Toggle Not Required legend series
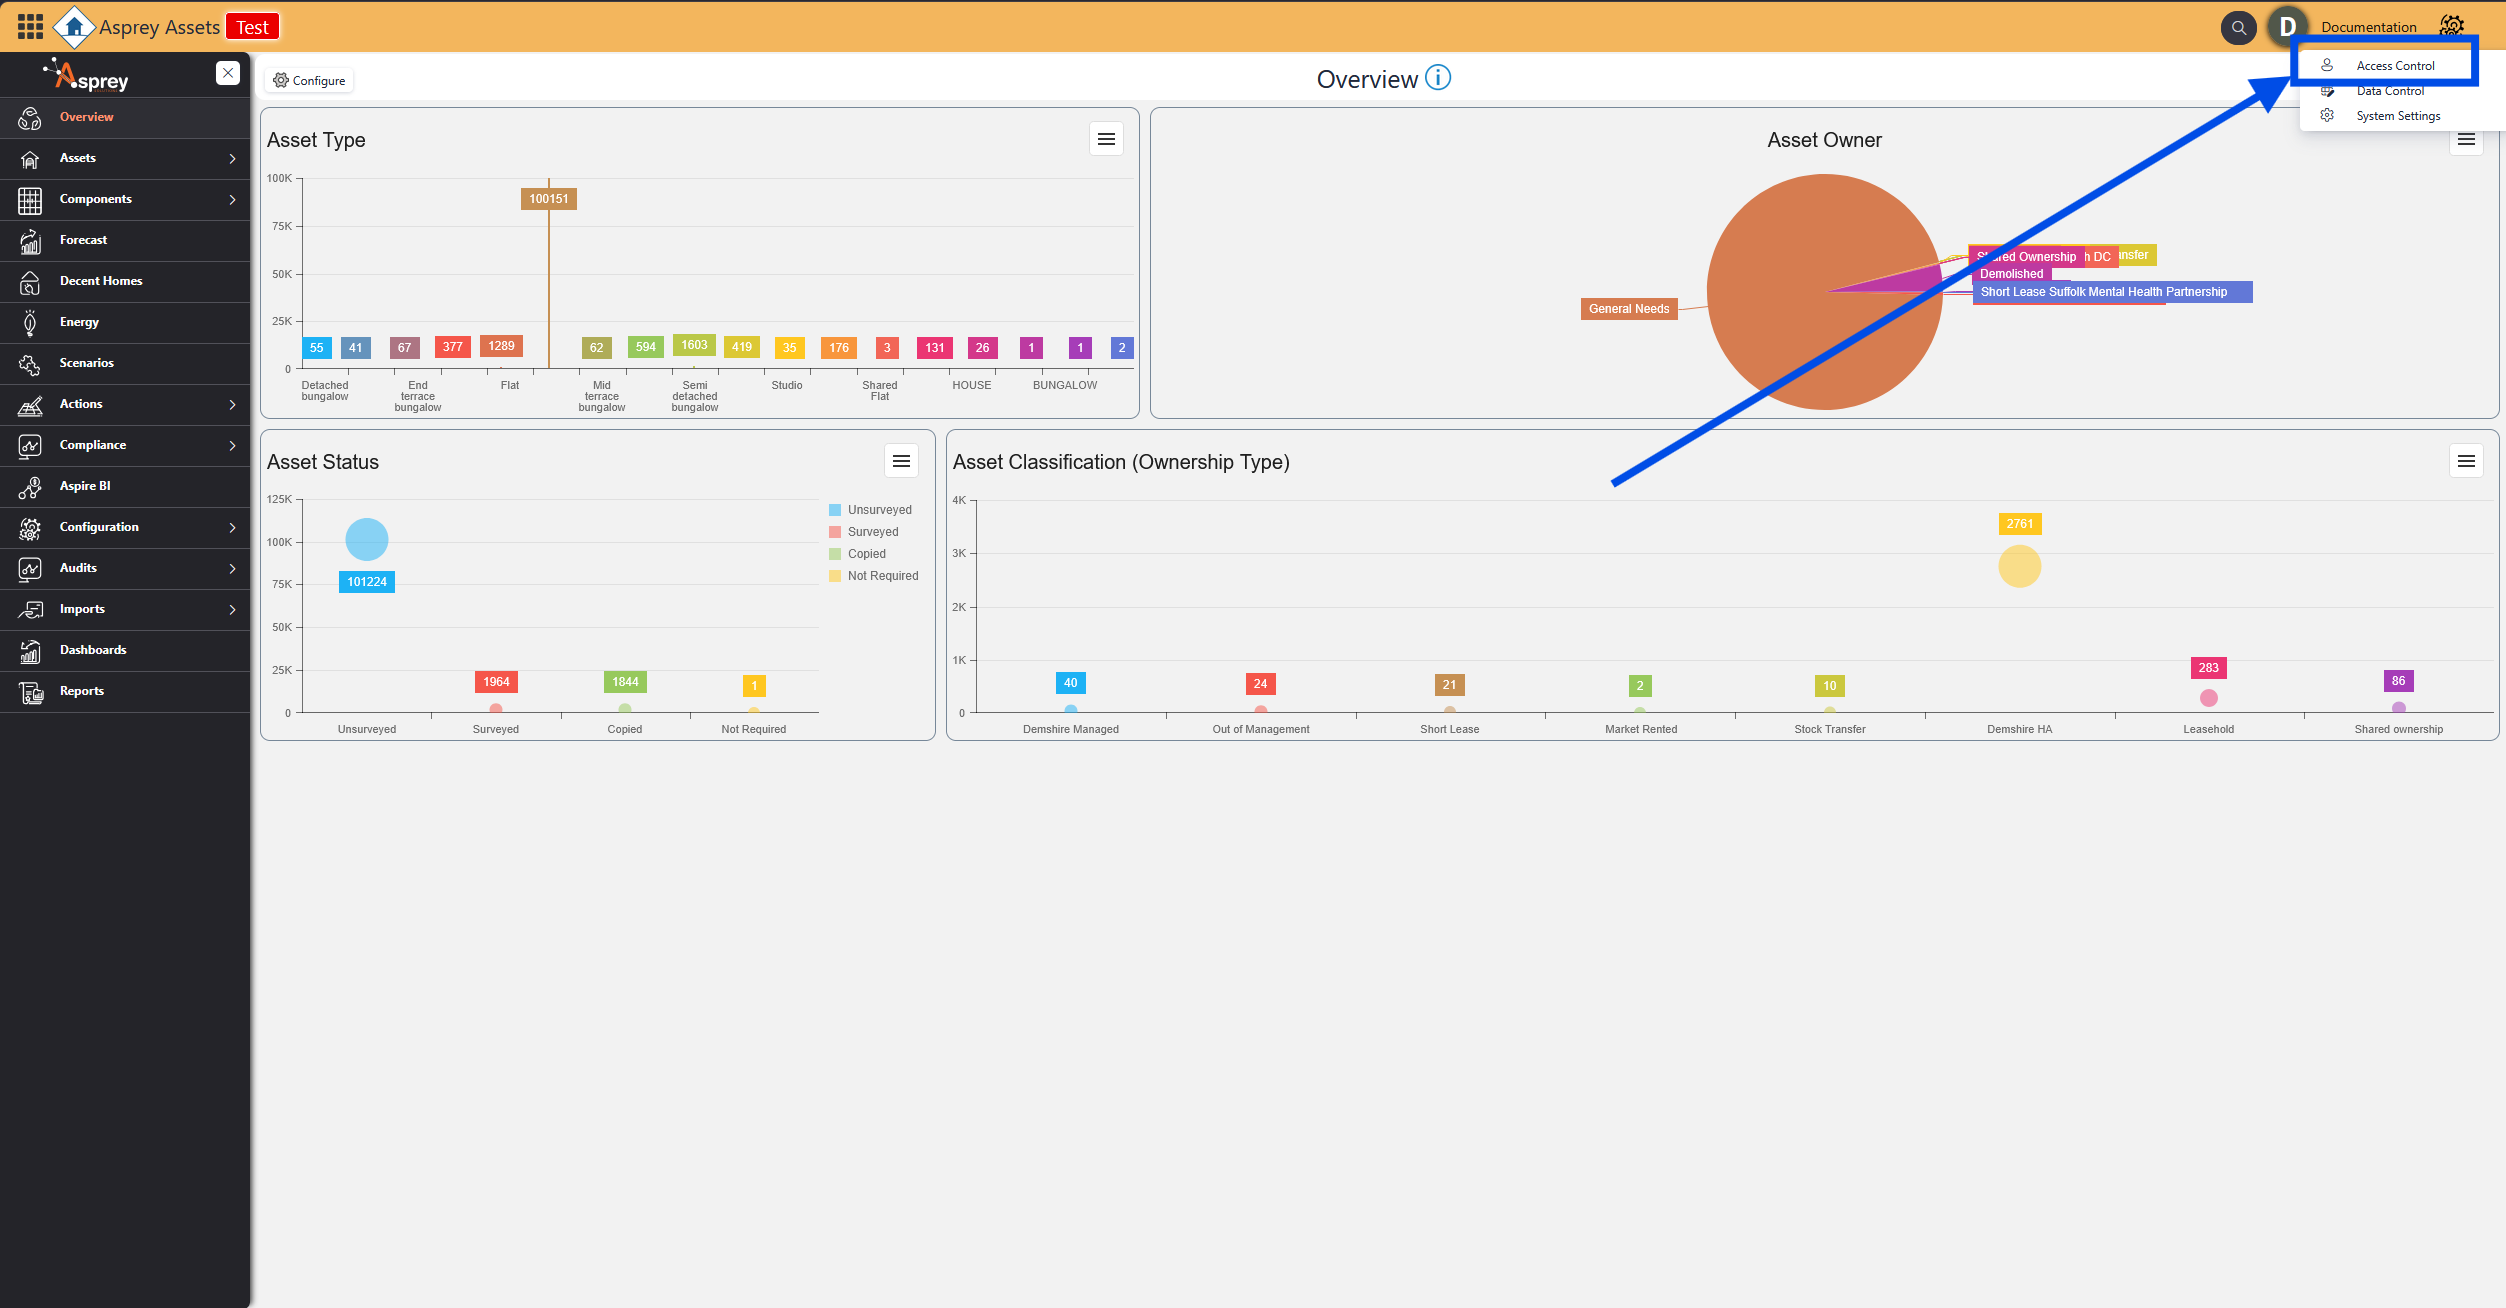This screenshot has width=2506, height=1308. tap(882, 576)
